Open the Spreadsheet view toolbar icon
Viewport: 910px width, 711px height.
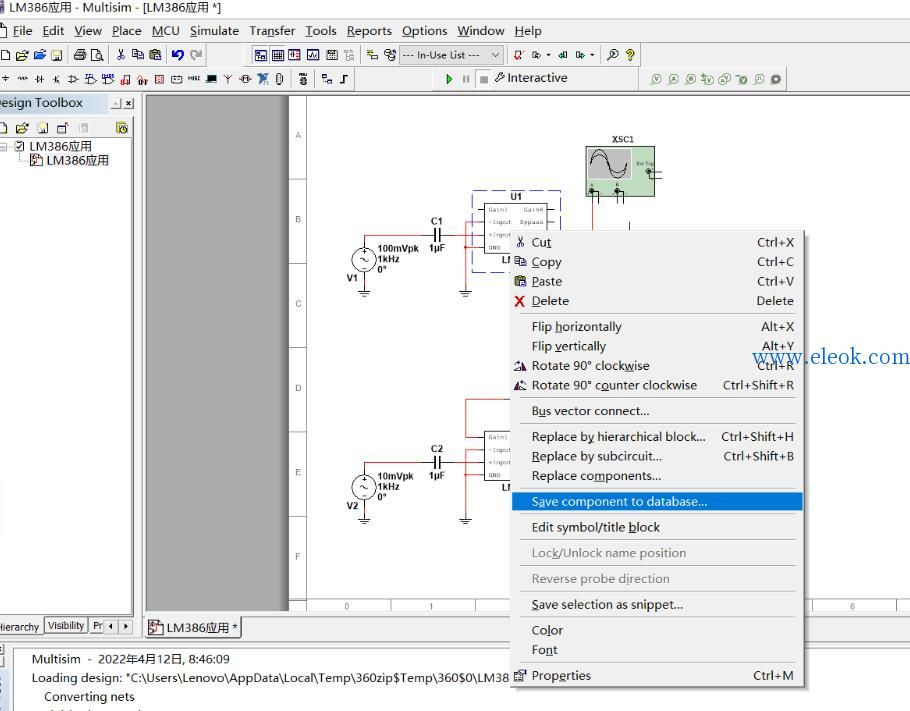tap(278, 55)
